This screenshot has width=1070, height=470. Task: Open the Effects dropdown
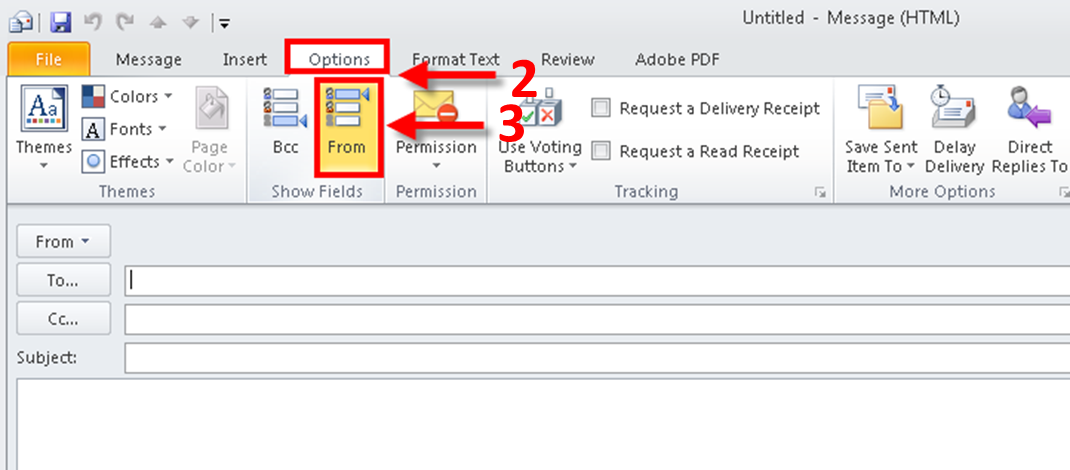coord(128,162)
